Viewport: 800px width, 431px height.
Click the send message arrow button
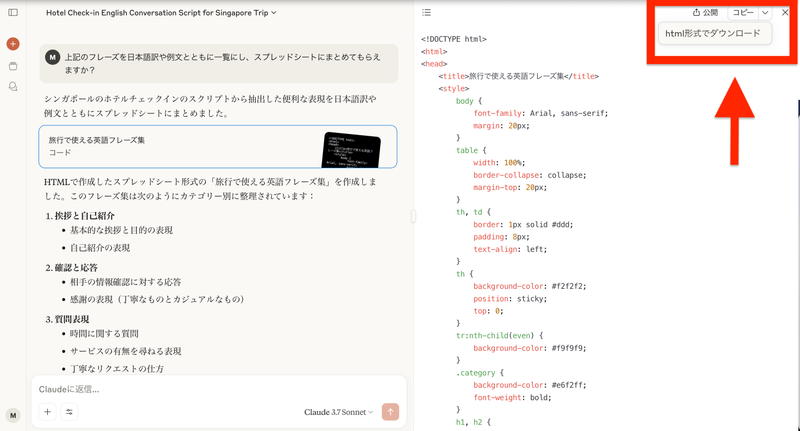tap(390, 412)
